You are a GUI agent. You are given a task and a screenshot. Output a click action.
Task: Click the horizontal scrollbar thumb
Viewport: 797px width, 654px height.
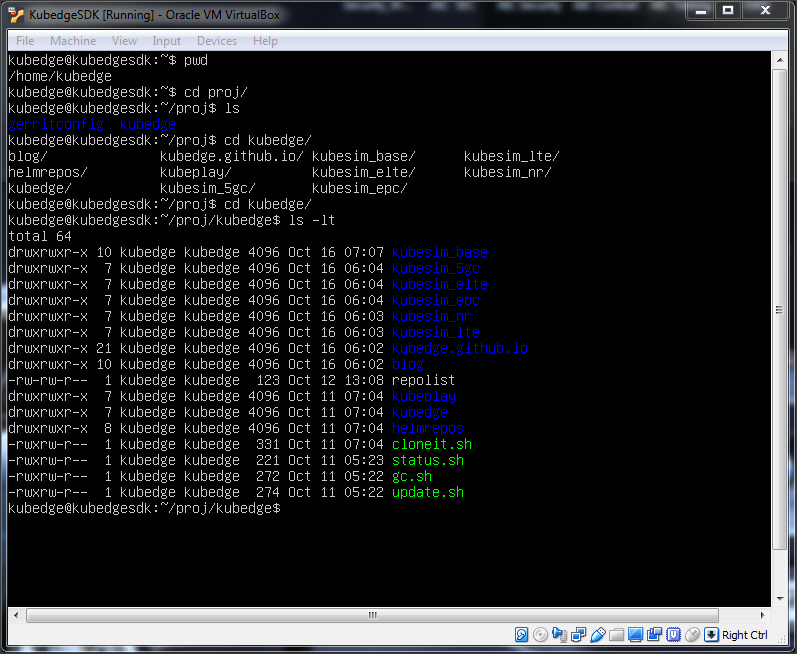(x=373, y=615)
